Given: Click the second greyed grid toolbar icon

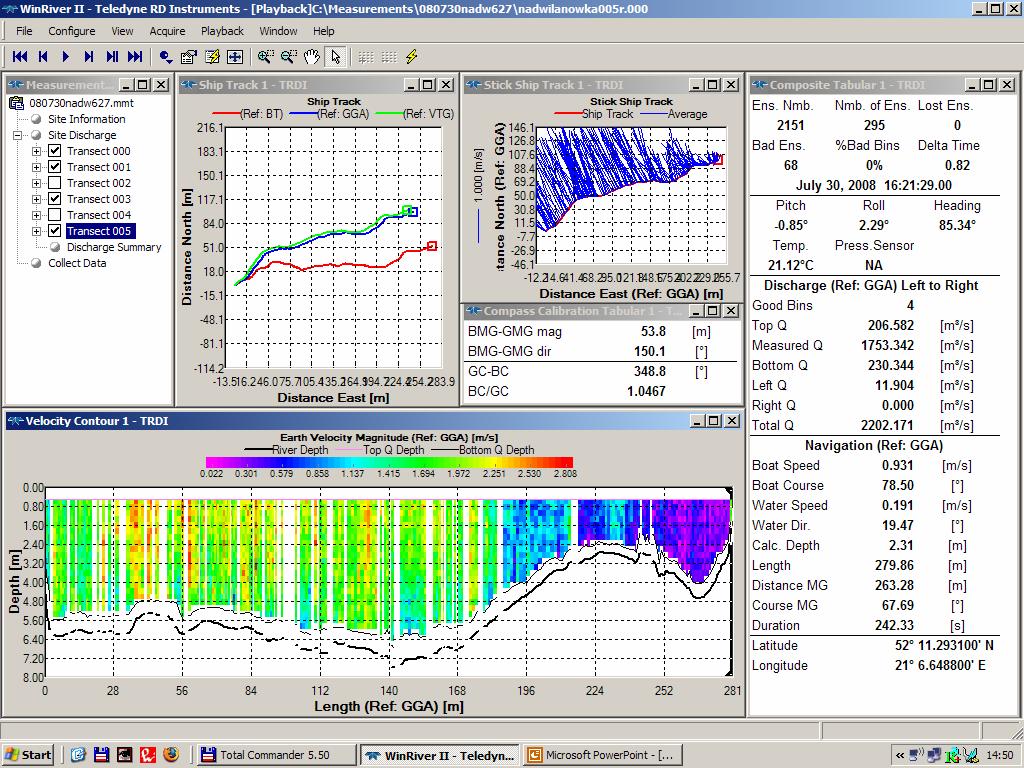Looking at the screenshot, I should [x=389, y=57].
